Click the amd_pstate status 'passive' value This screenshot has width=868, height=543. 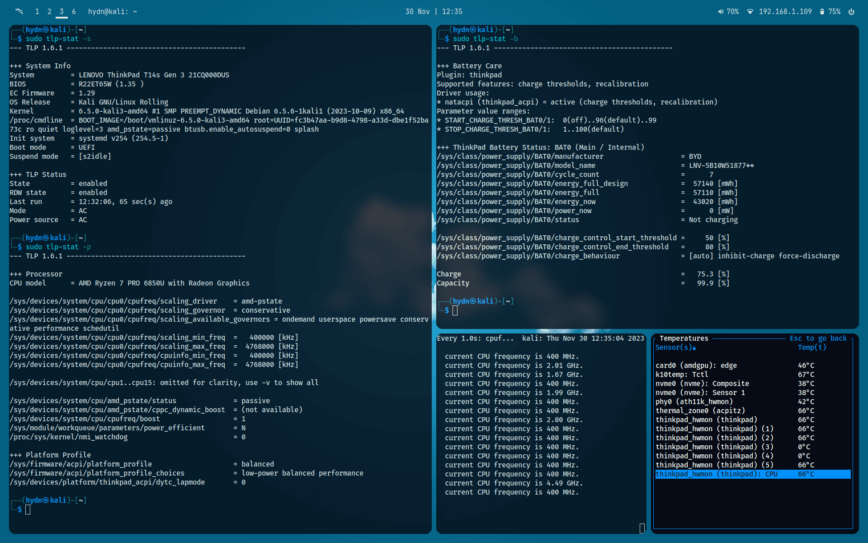click(x=256, y=401)
